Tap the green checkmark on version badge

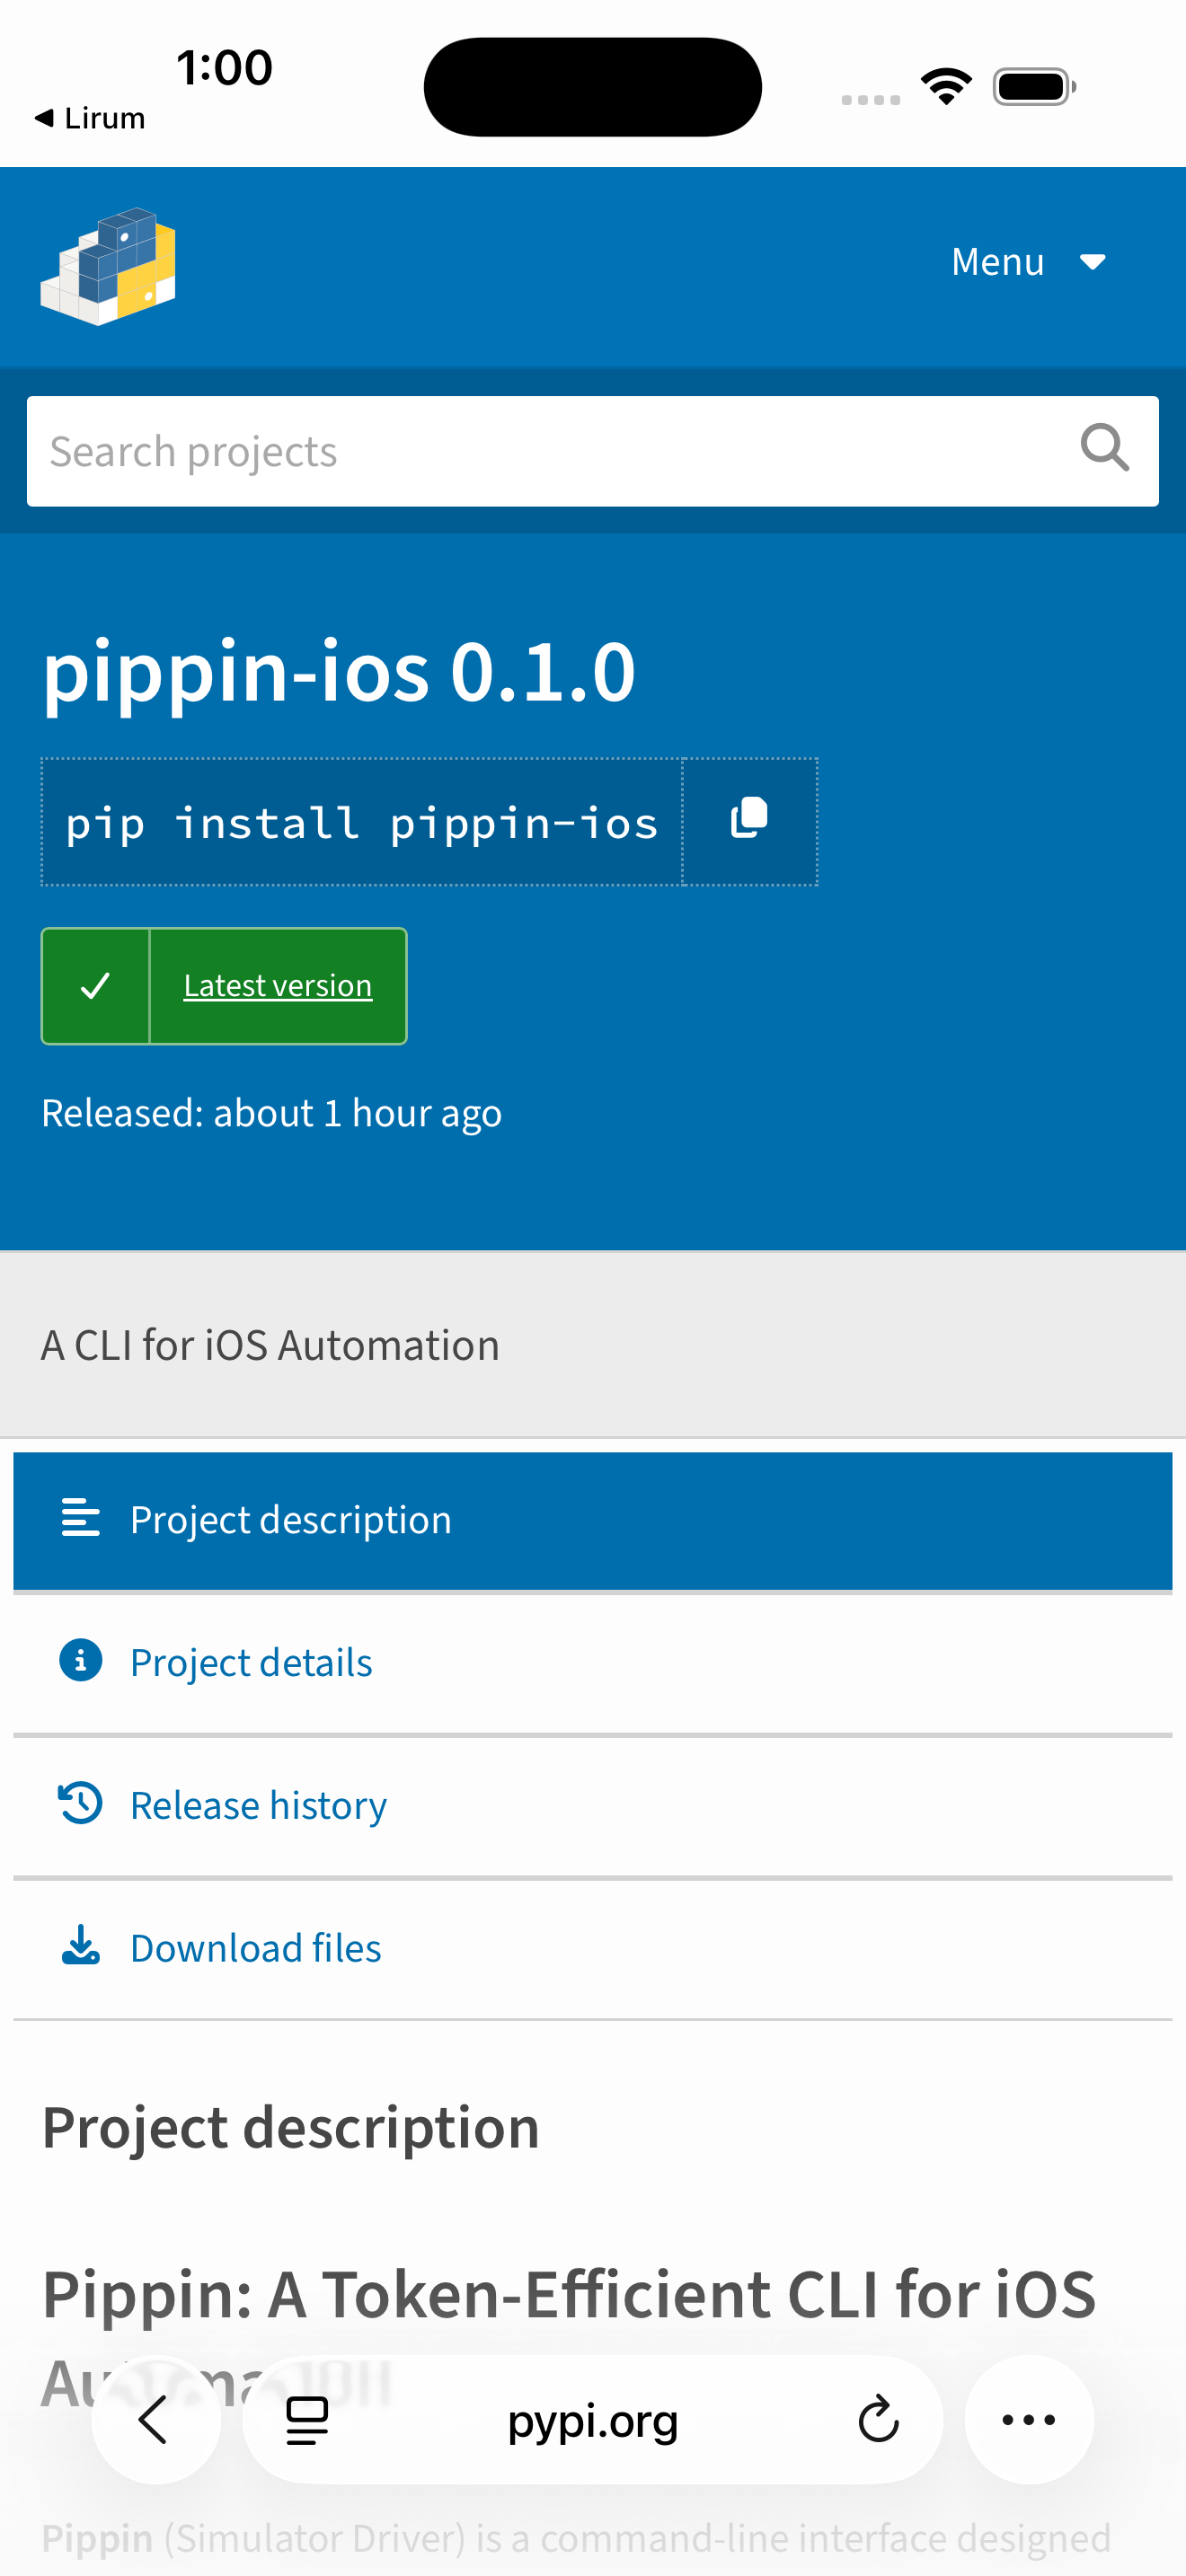click(x=95, y=986)
